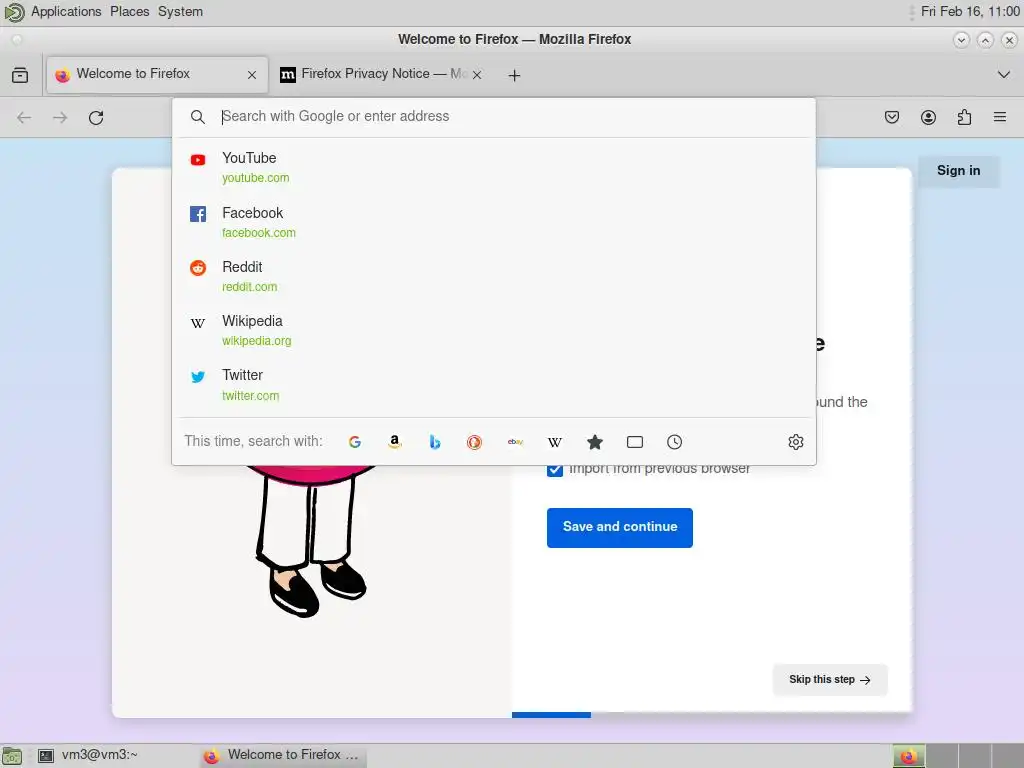Search open tabs with tab icon
Viewport: 1024px width, 768px height.
pos(635,442)
